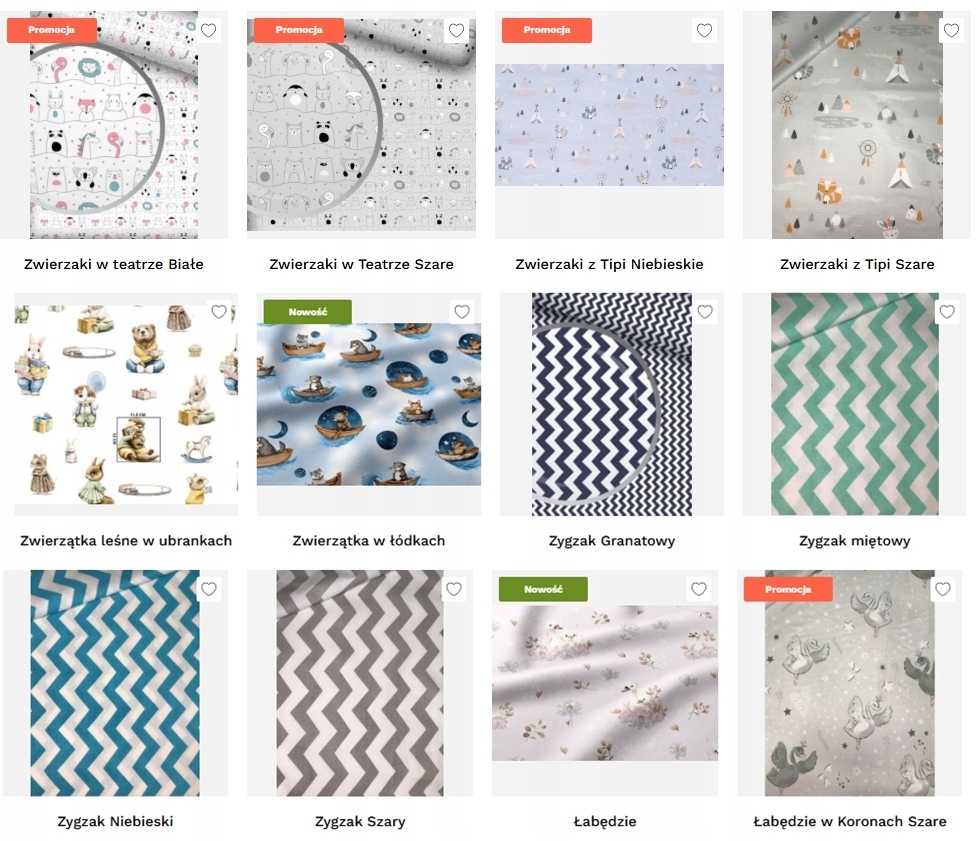Add Zwierzątka w łódkach to favorites
This screenshot has width=979, height=841.
(x=462, y=312)
